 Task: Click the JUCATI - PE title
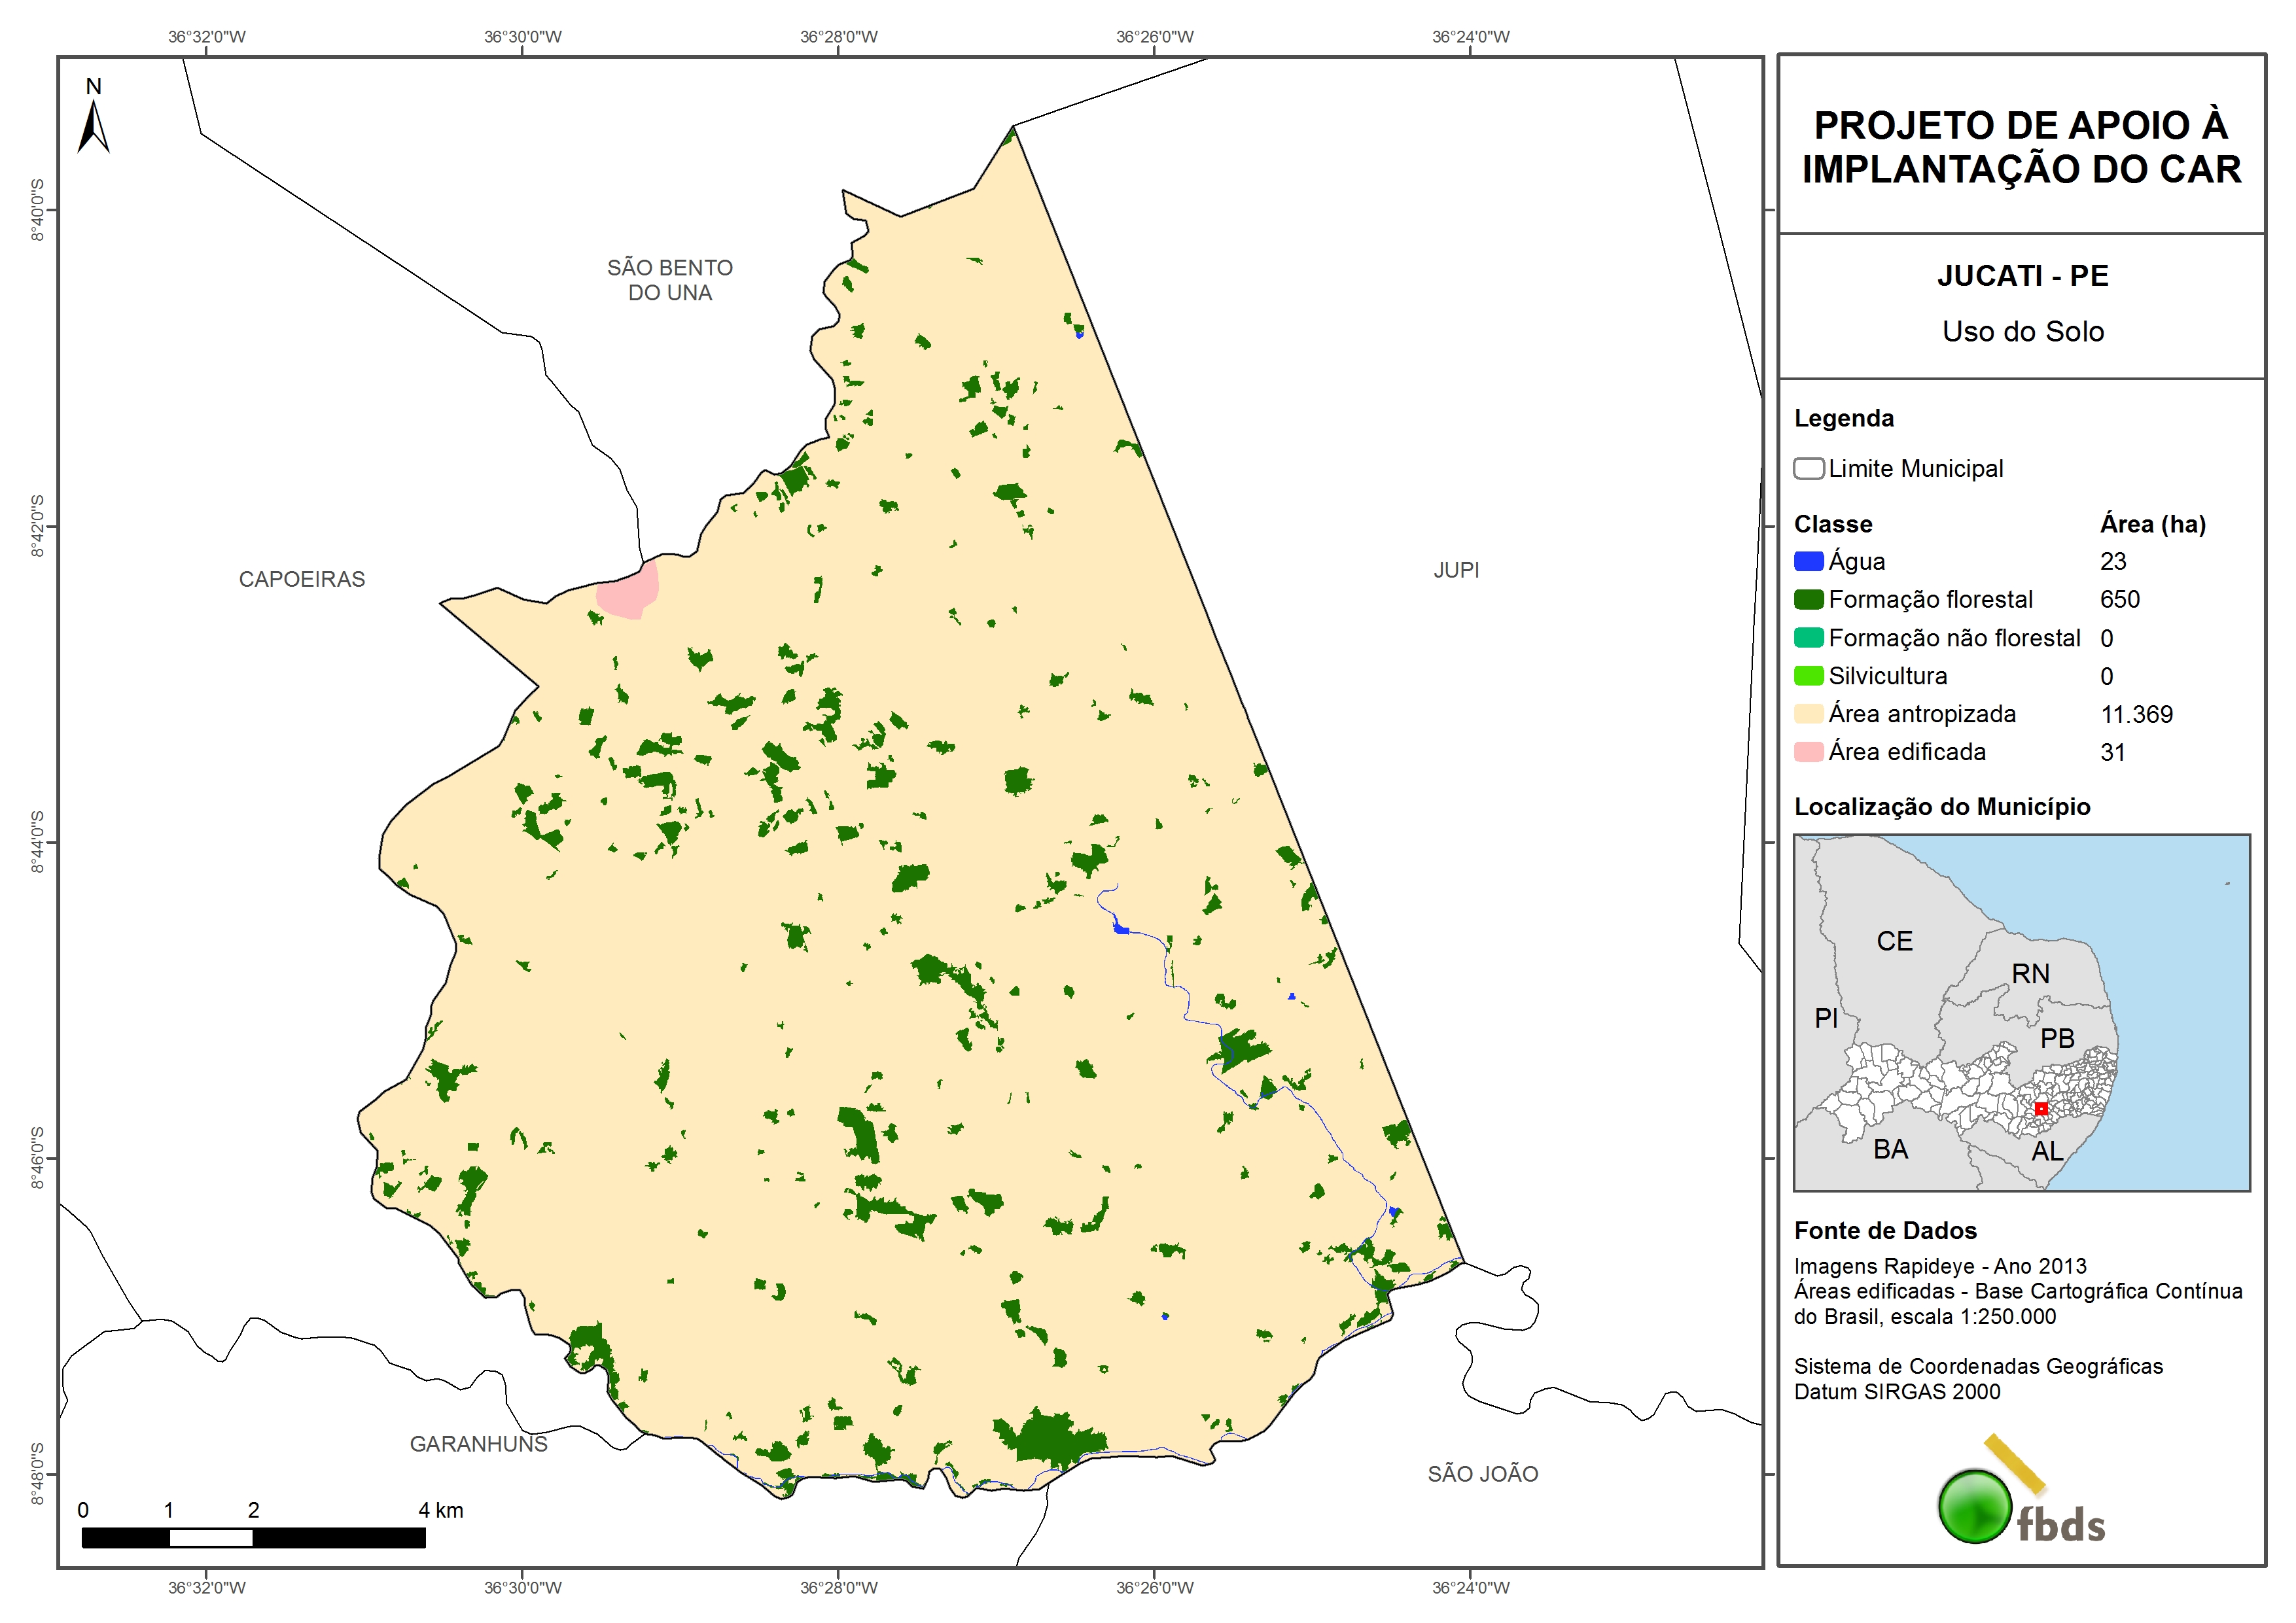[x=2022, y=275]
